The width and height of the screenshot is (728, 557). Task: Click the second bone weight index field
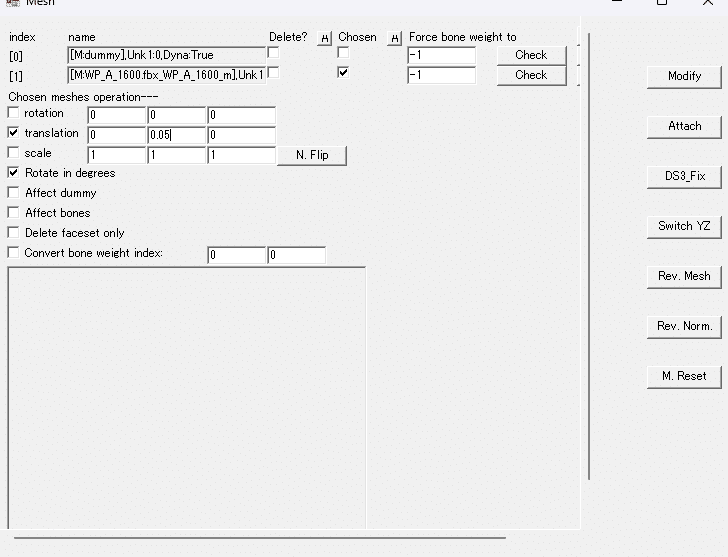click(297, 255)
